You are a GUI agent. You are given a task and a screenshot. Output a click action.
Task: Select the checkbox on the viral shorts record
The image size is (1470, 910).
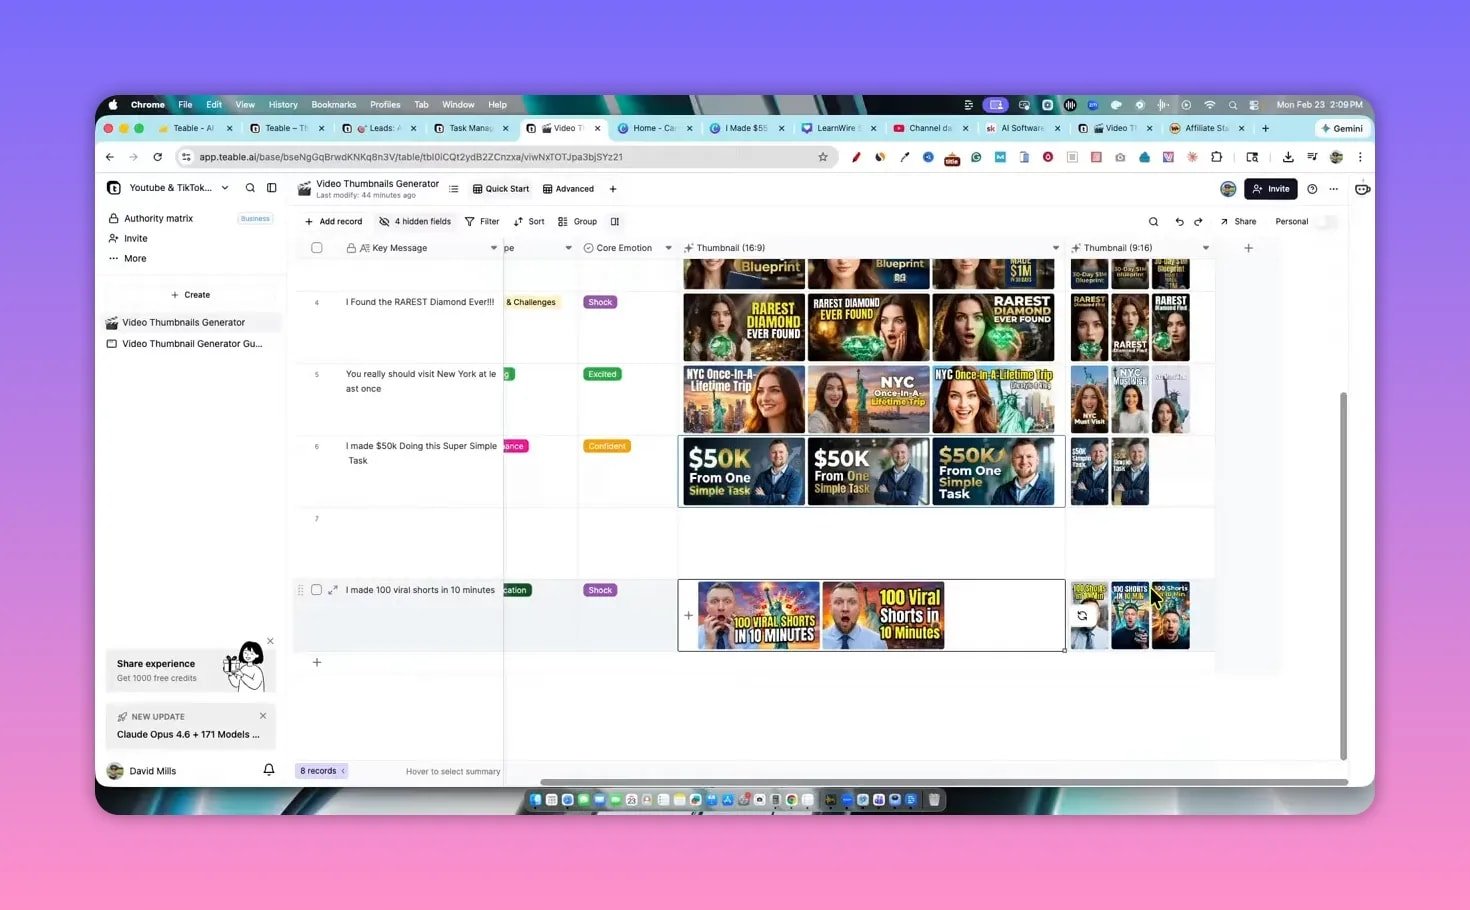(x=317, y=590)
